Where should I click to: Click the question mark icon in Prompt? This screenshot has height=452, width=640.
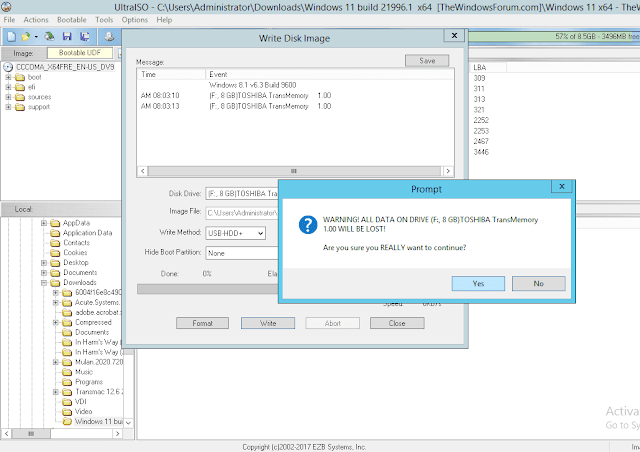tap(308, 225)
